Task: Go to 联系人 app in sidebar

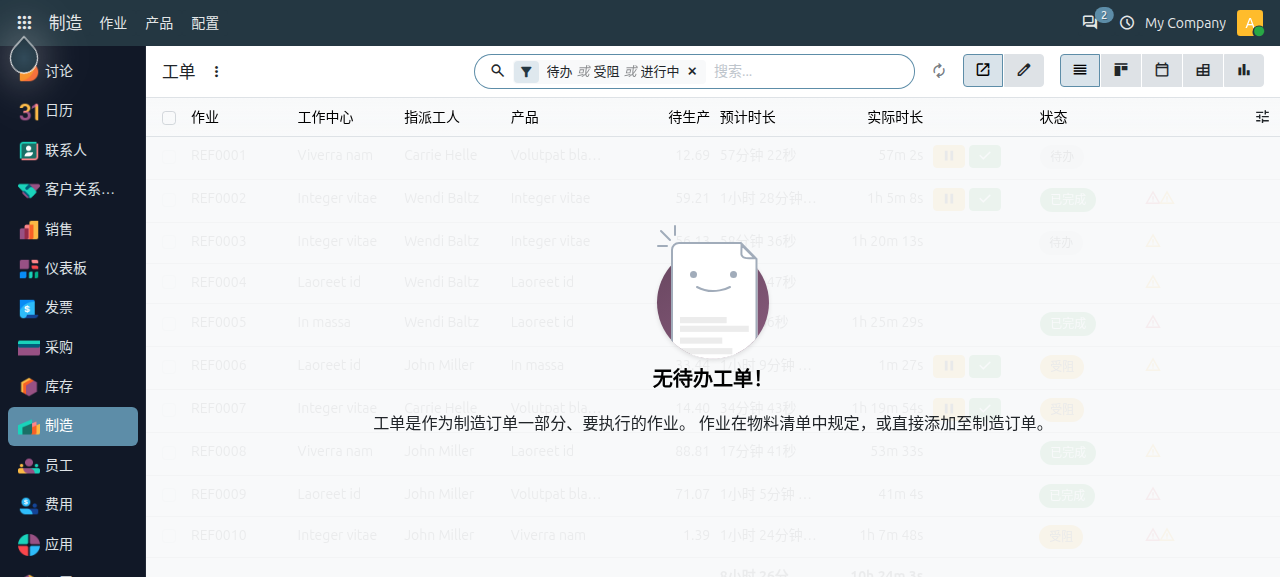Action: tap(73, 150)
